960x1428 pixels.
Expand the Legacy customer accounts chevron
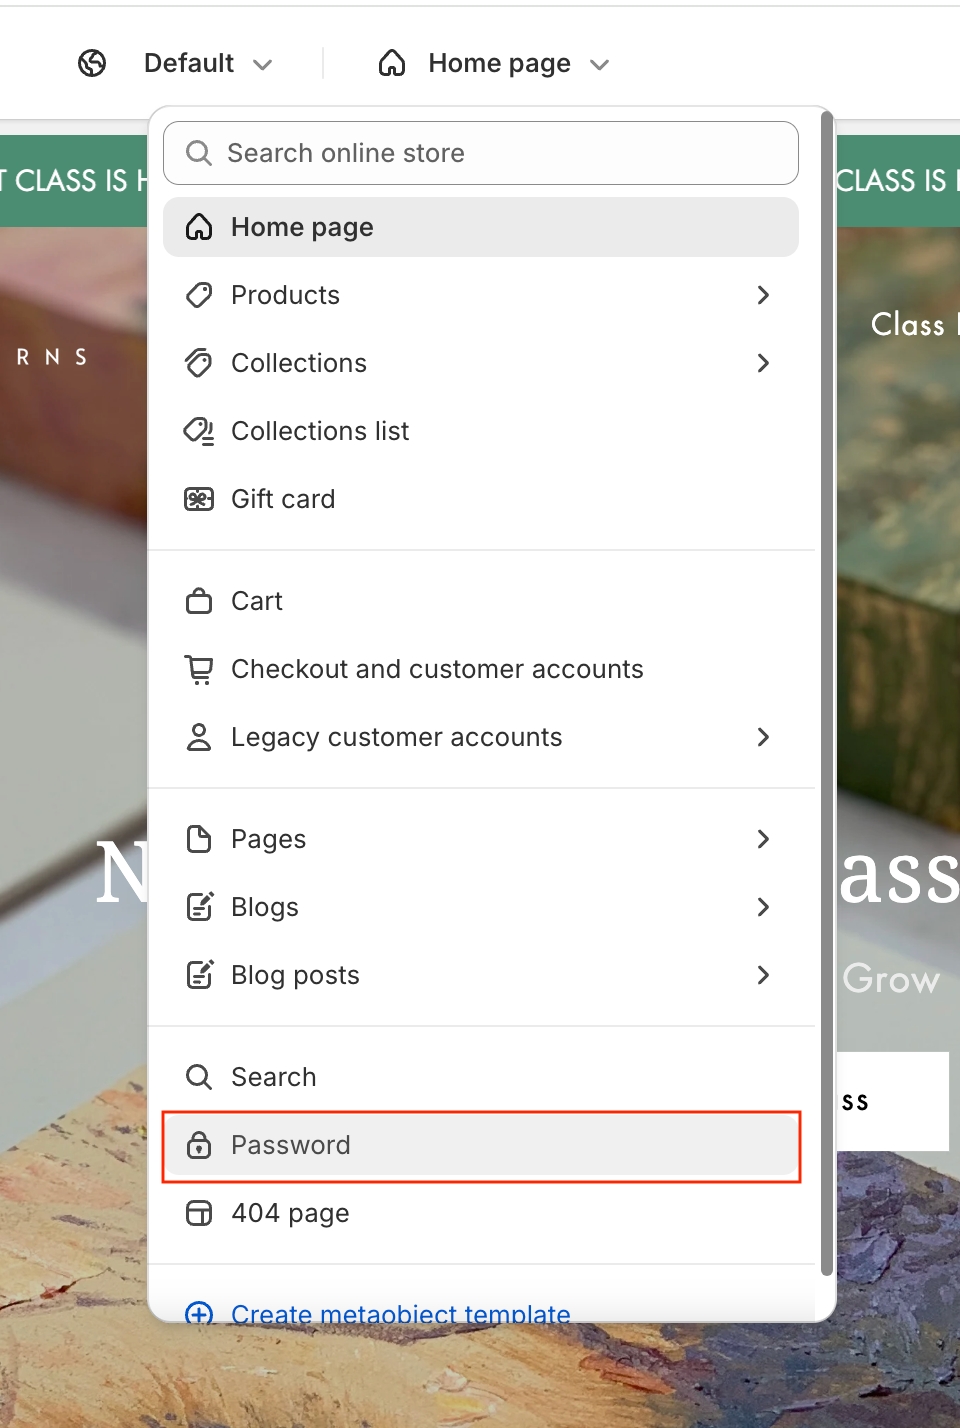tap(763, 737)
